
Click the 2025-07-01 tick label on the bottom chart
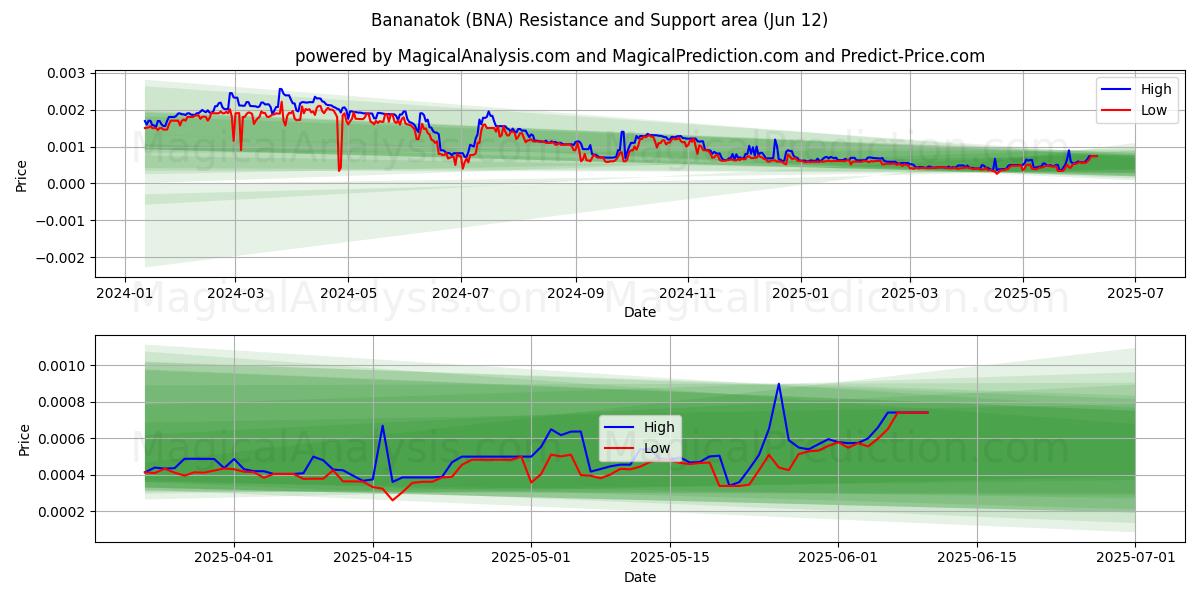pos(1135,558)
